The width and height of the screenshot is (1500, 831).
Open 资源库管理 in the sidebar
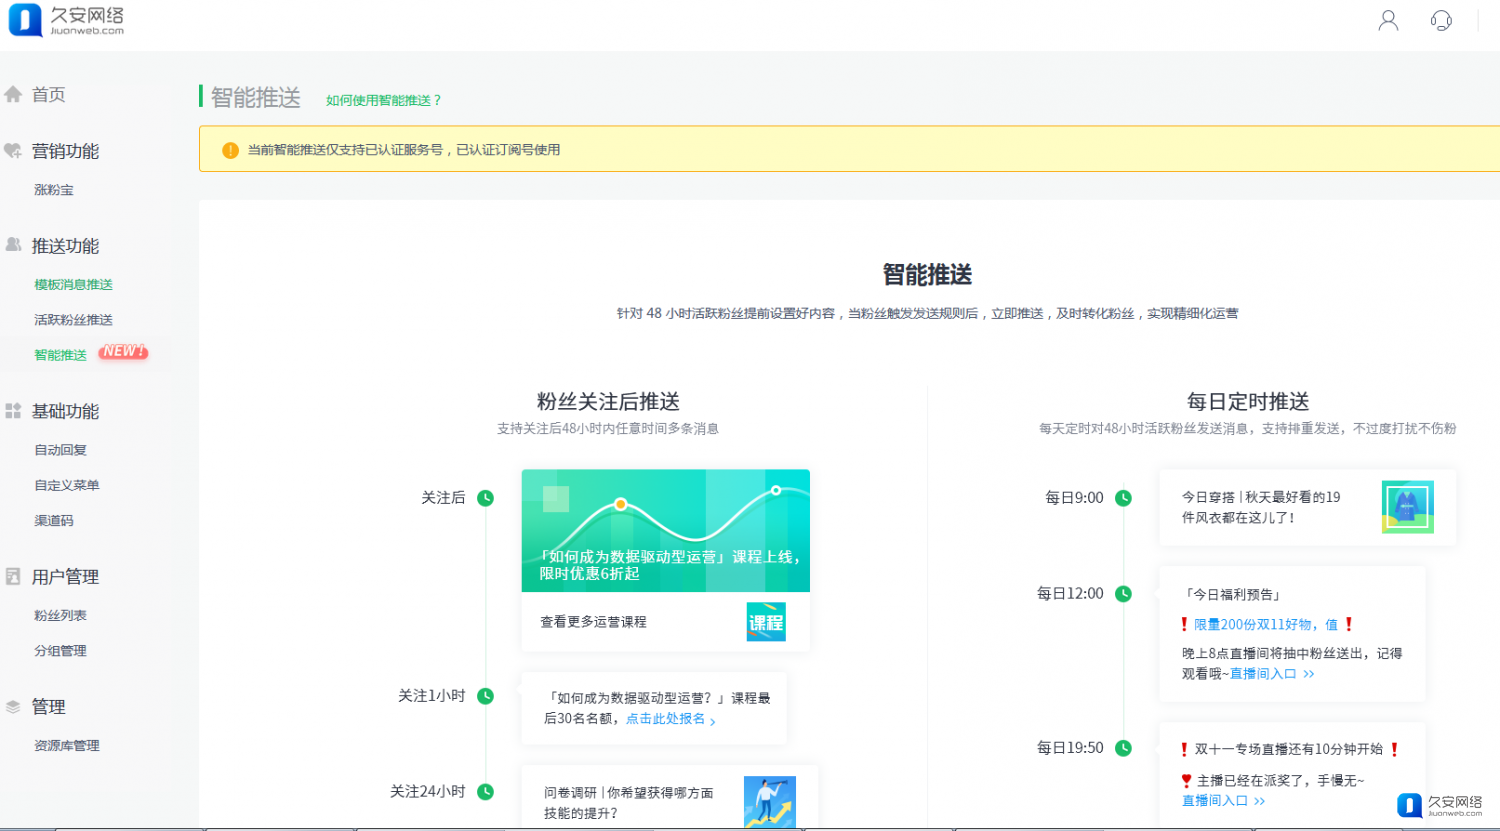pos(66,746)
